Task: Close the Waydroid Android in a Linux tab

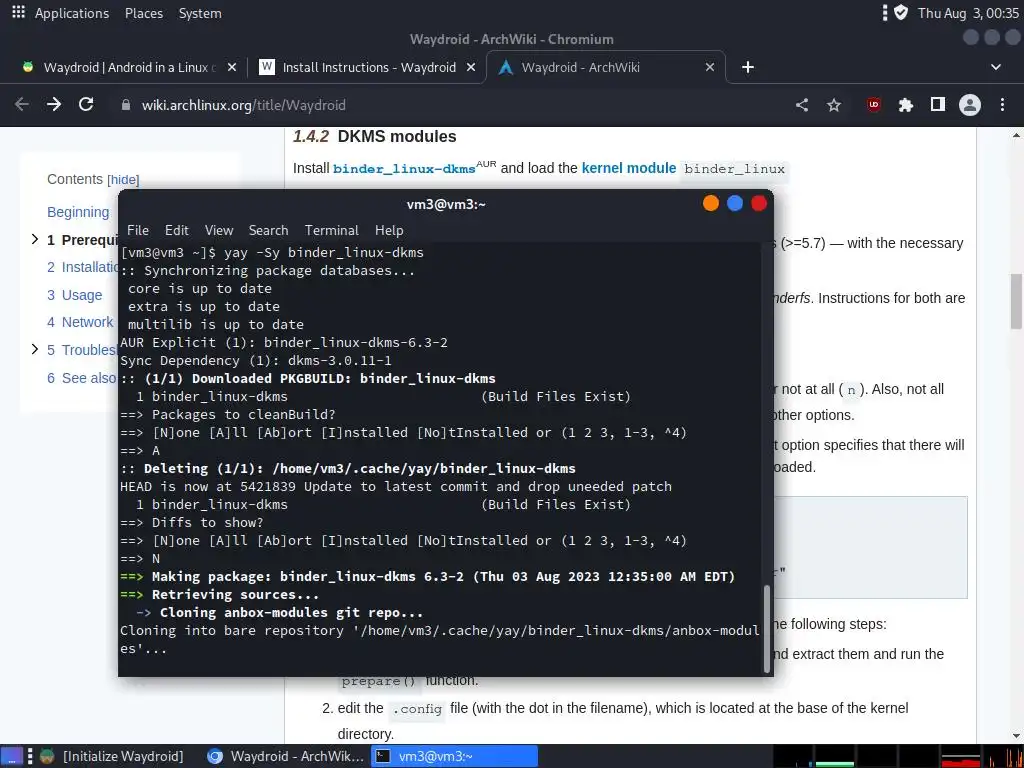Action: [232, 67]
